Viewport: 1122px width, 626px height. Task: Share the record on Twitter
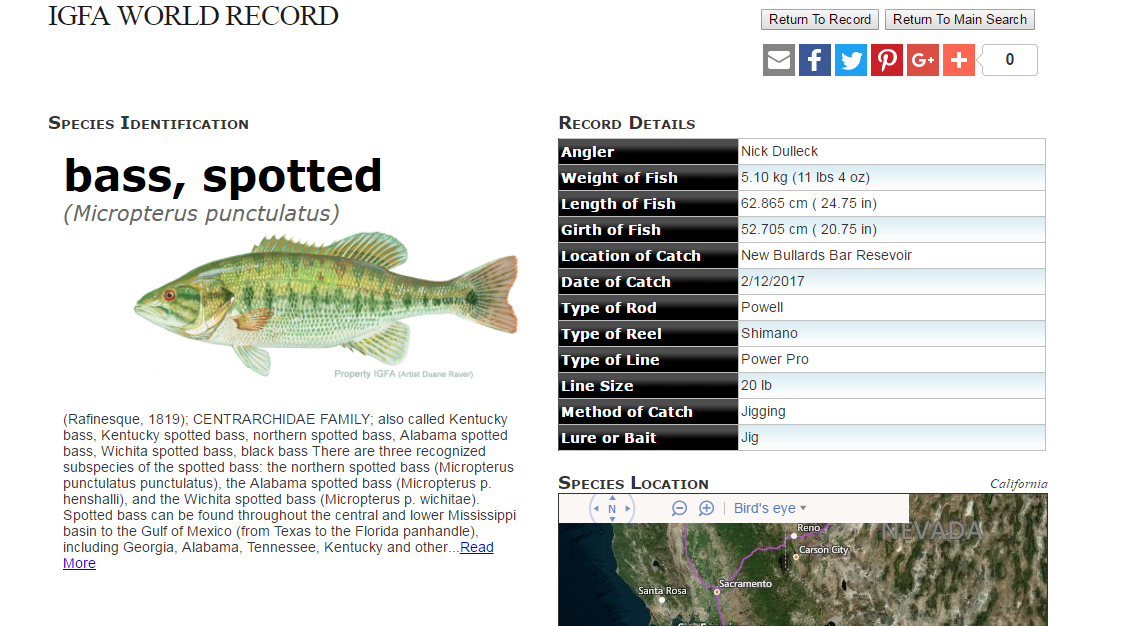pyautogui.click(x=851, y=60)
